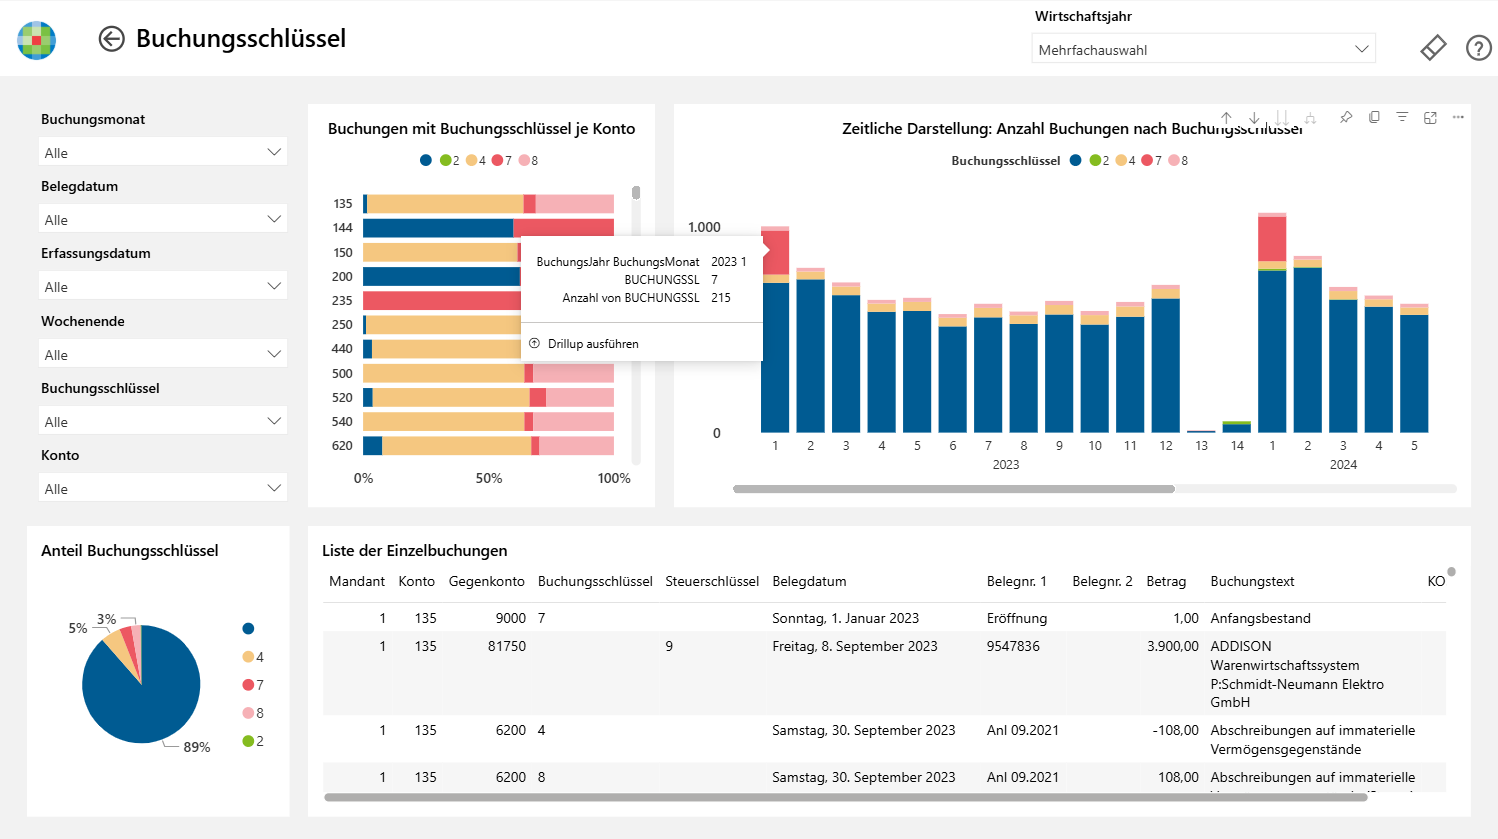Viewport: 1498px width, 839px height.
Task: Select legend key 8 in the pie chart legend
Action: [x=253, y=713]
